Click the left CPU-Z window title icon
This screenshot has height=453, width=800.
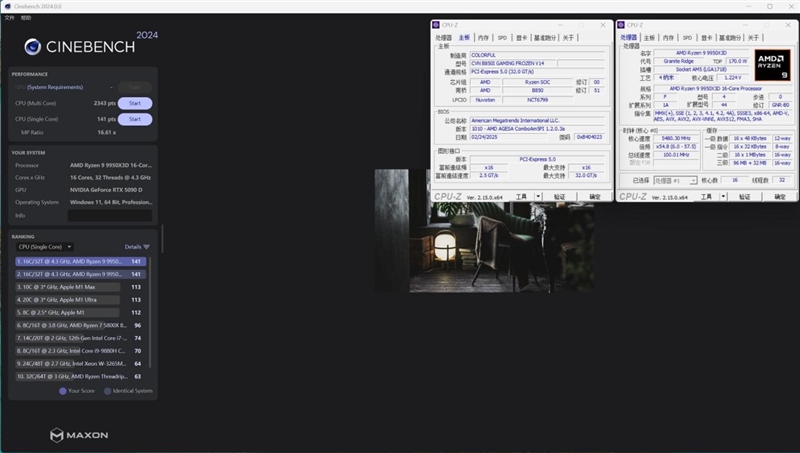tap(435, 25)
